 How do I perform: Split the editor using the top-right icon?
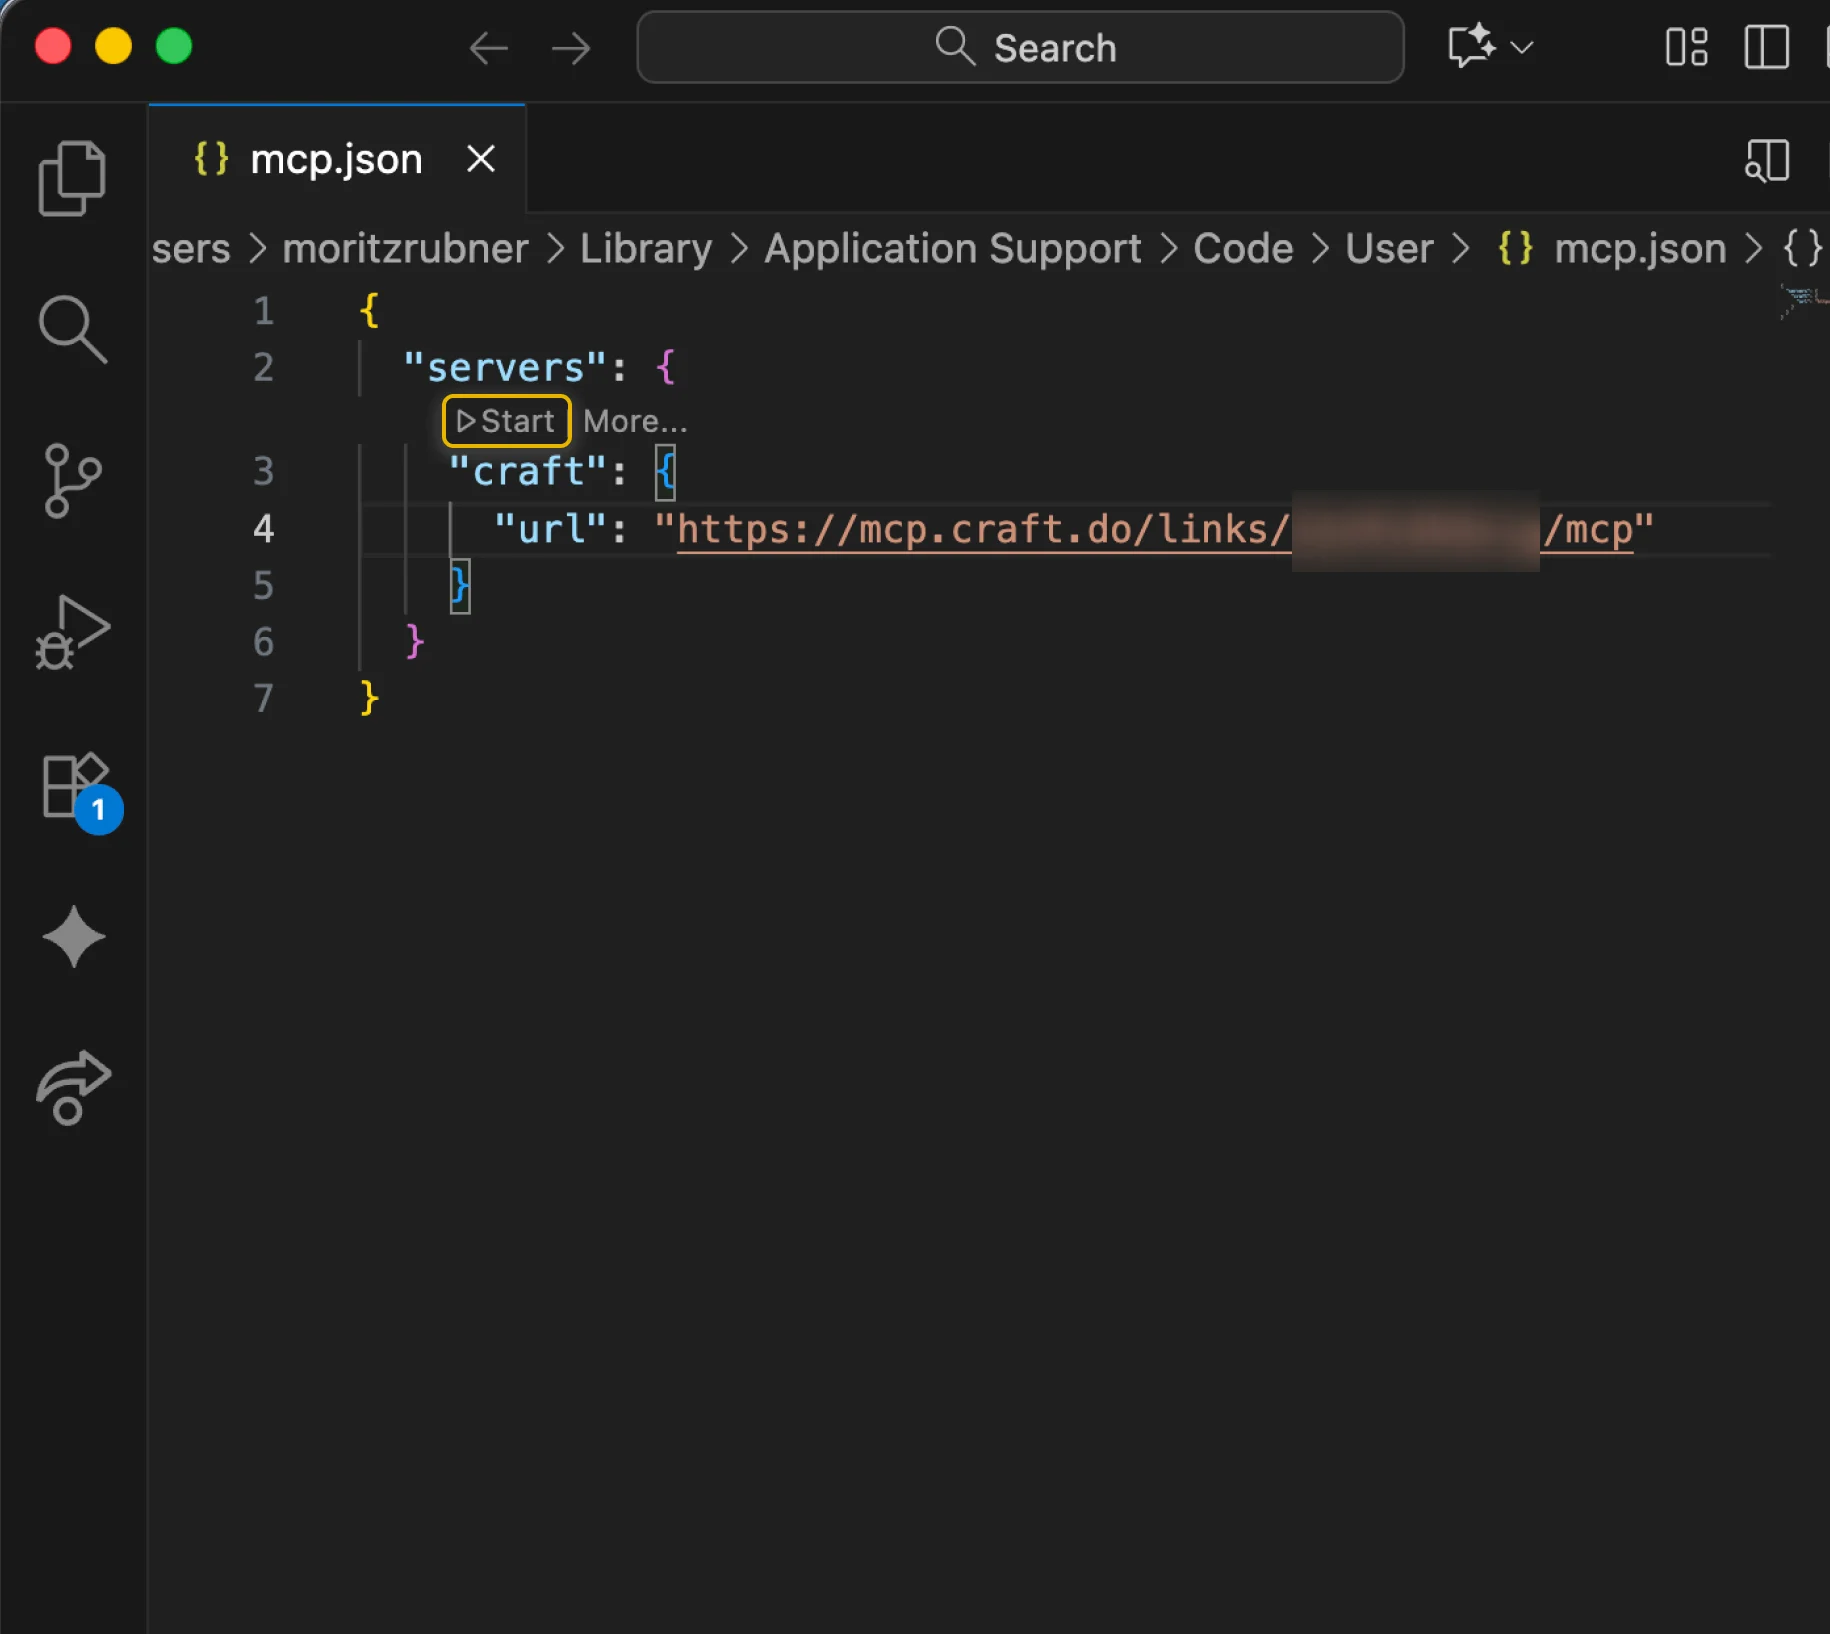pos(1766,160)
